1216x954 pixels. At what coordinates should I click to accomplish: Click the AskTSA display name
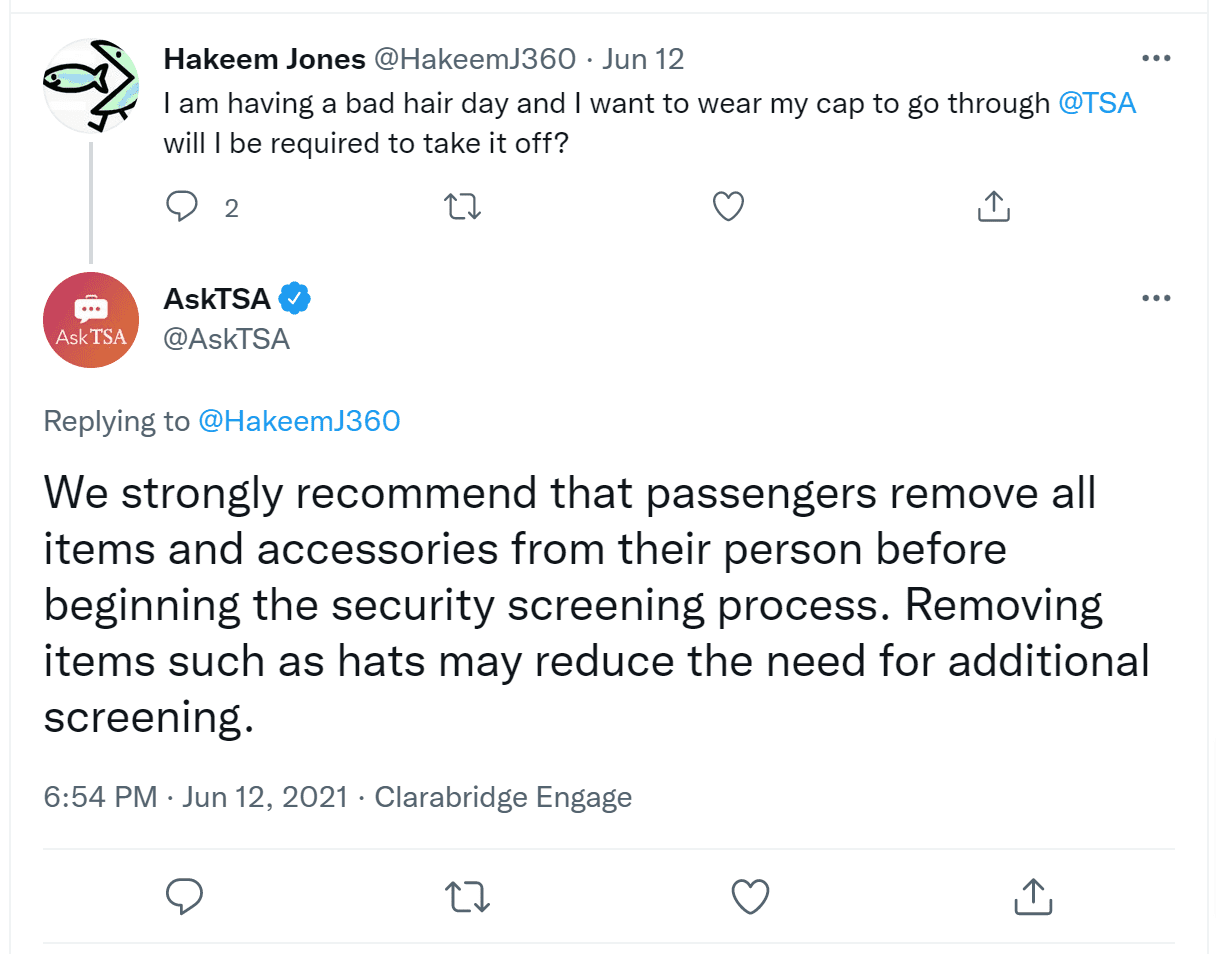(x=218, y=298)
